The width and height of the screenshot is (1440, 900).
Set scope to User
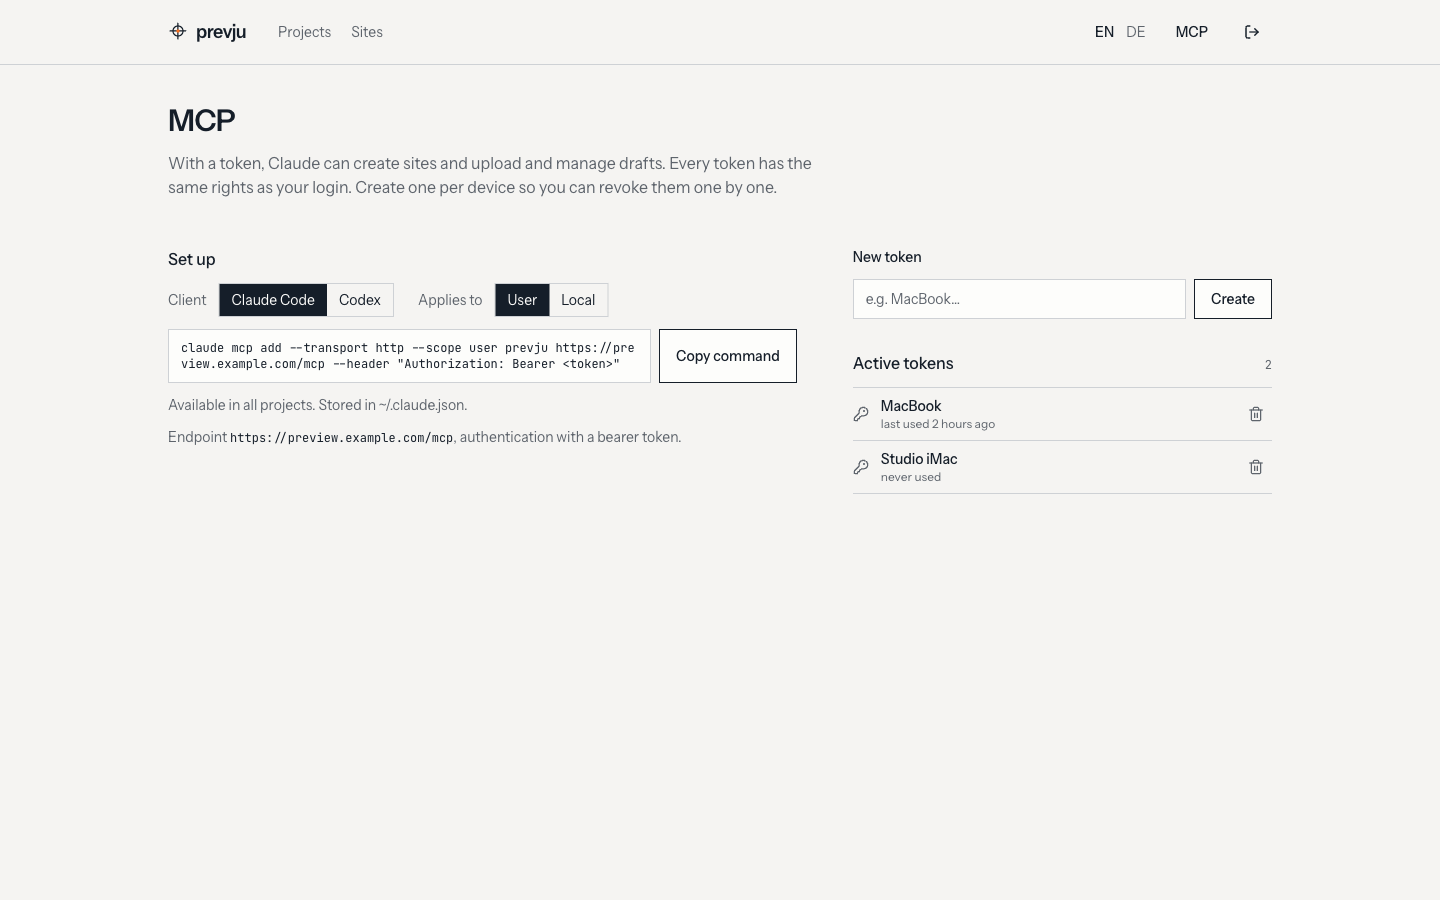(x=522, y=300)
